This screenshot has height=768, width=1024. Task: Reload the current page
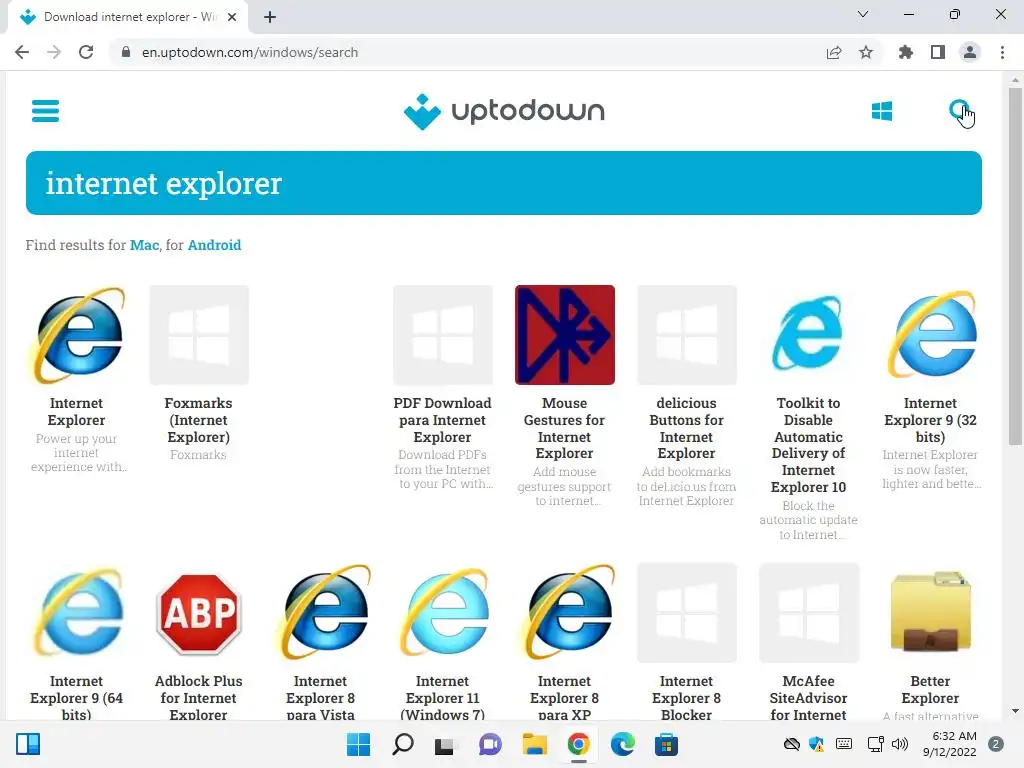tap(86, 52)
